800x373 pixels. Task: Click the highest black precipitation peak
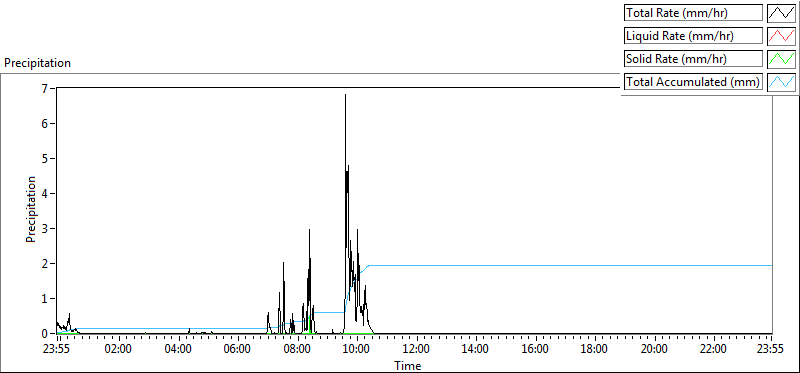pyautogui.click(x=345, y=96)
